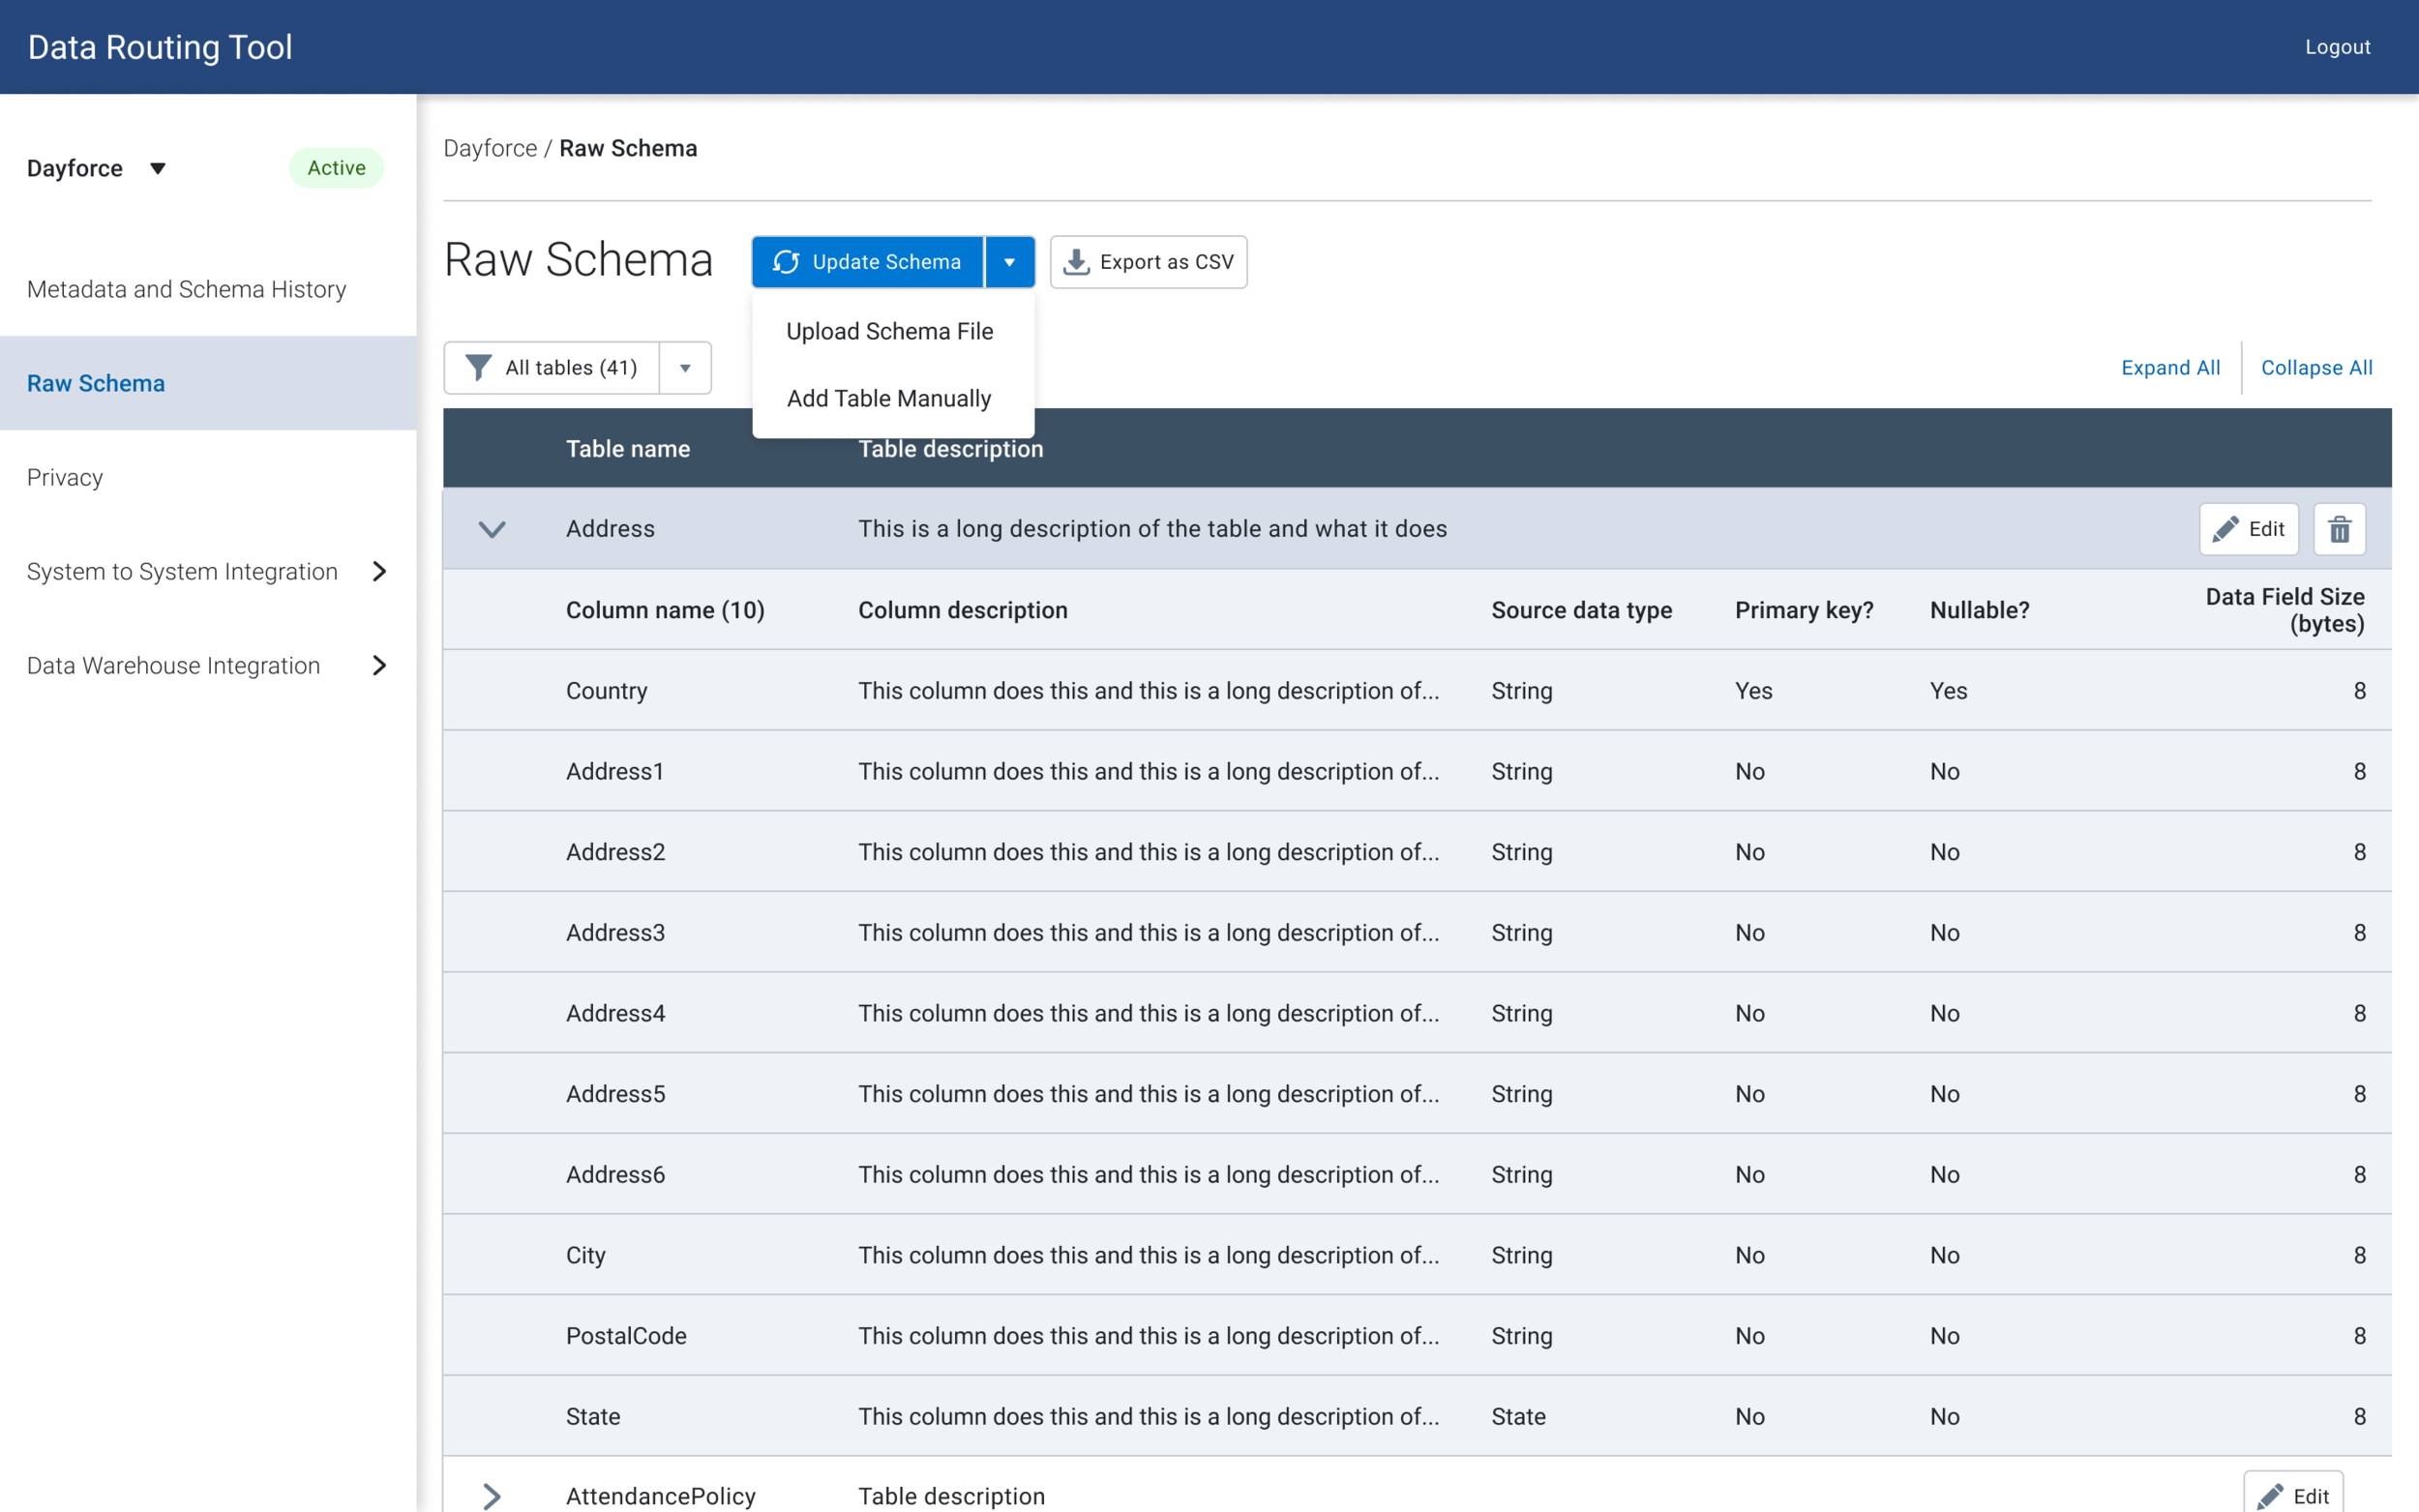Click Logout in the header
Viewport: 2419px width, 1512px height.
coord(2337,47)
